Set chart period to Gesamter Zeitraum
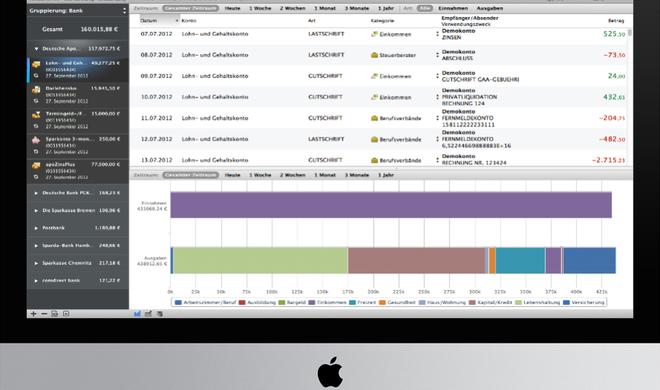This screenshot has height=390, width=660. tap(191, 175)
